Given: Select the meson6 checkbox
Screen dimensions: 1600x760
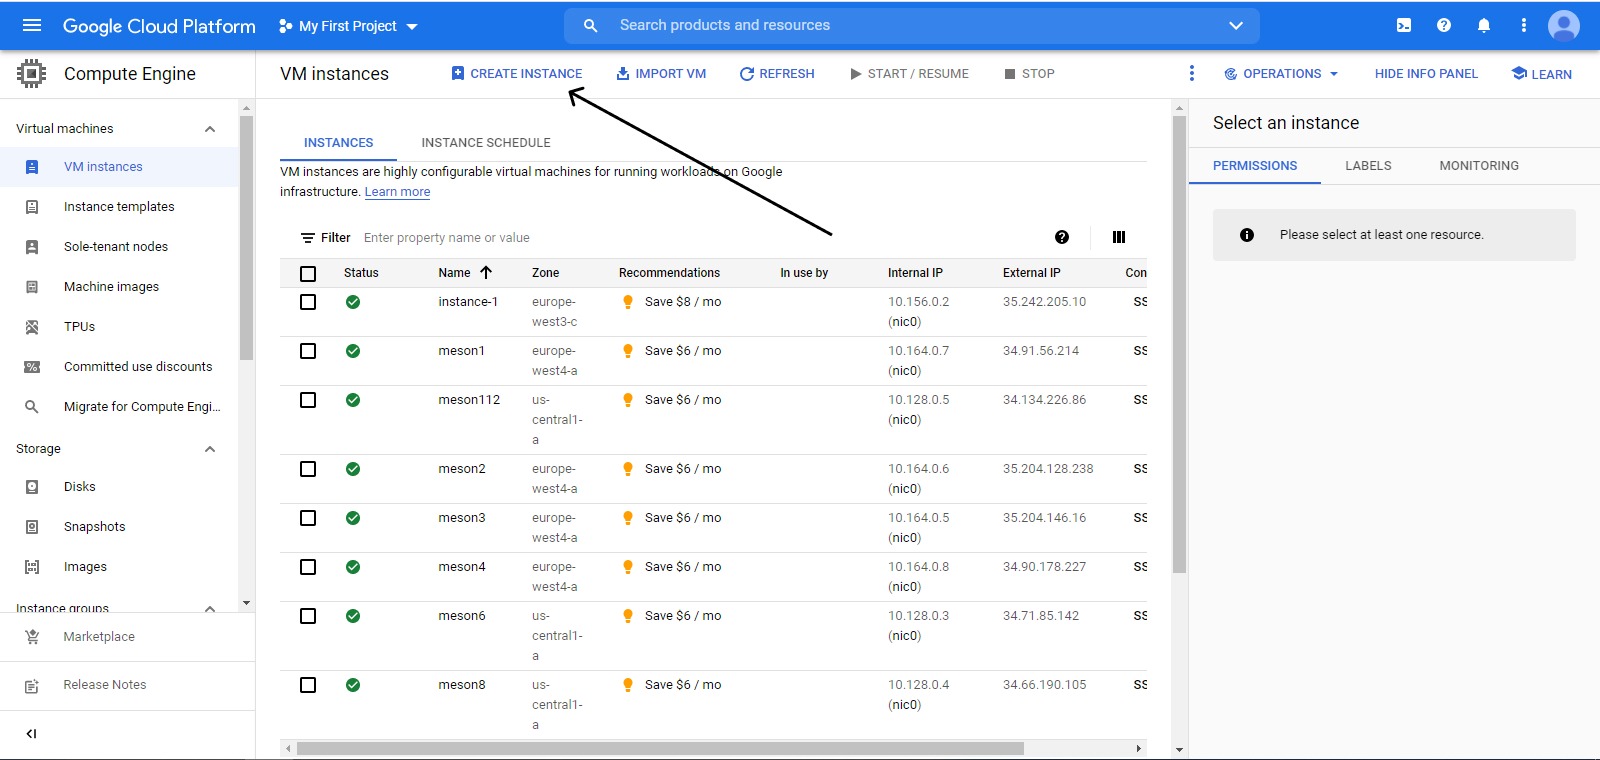Looking at the screenshot, I should [308, 616].
